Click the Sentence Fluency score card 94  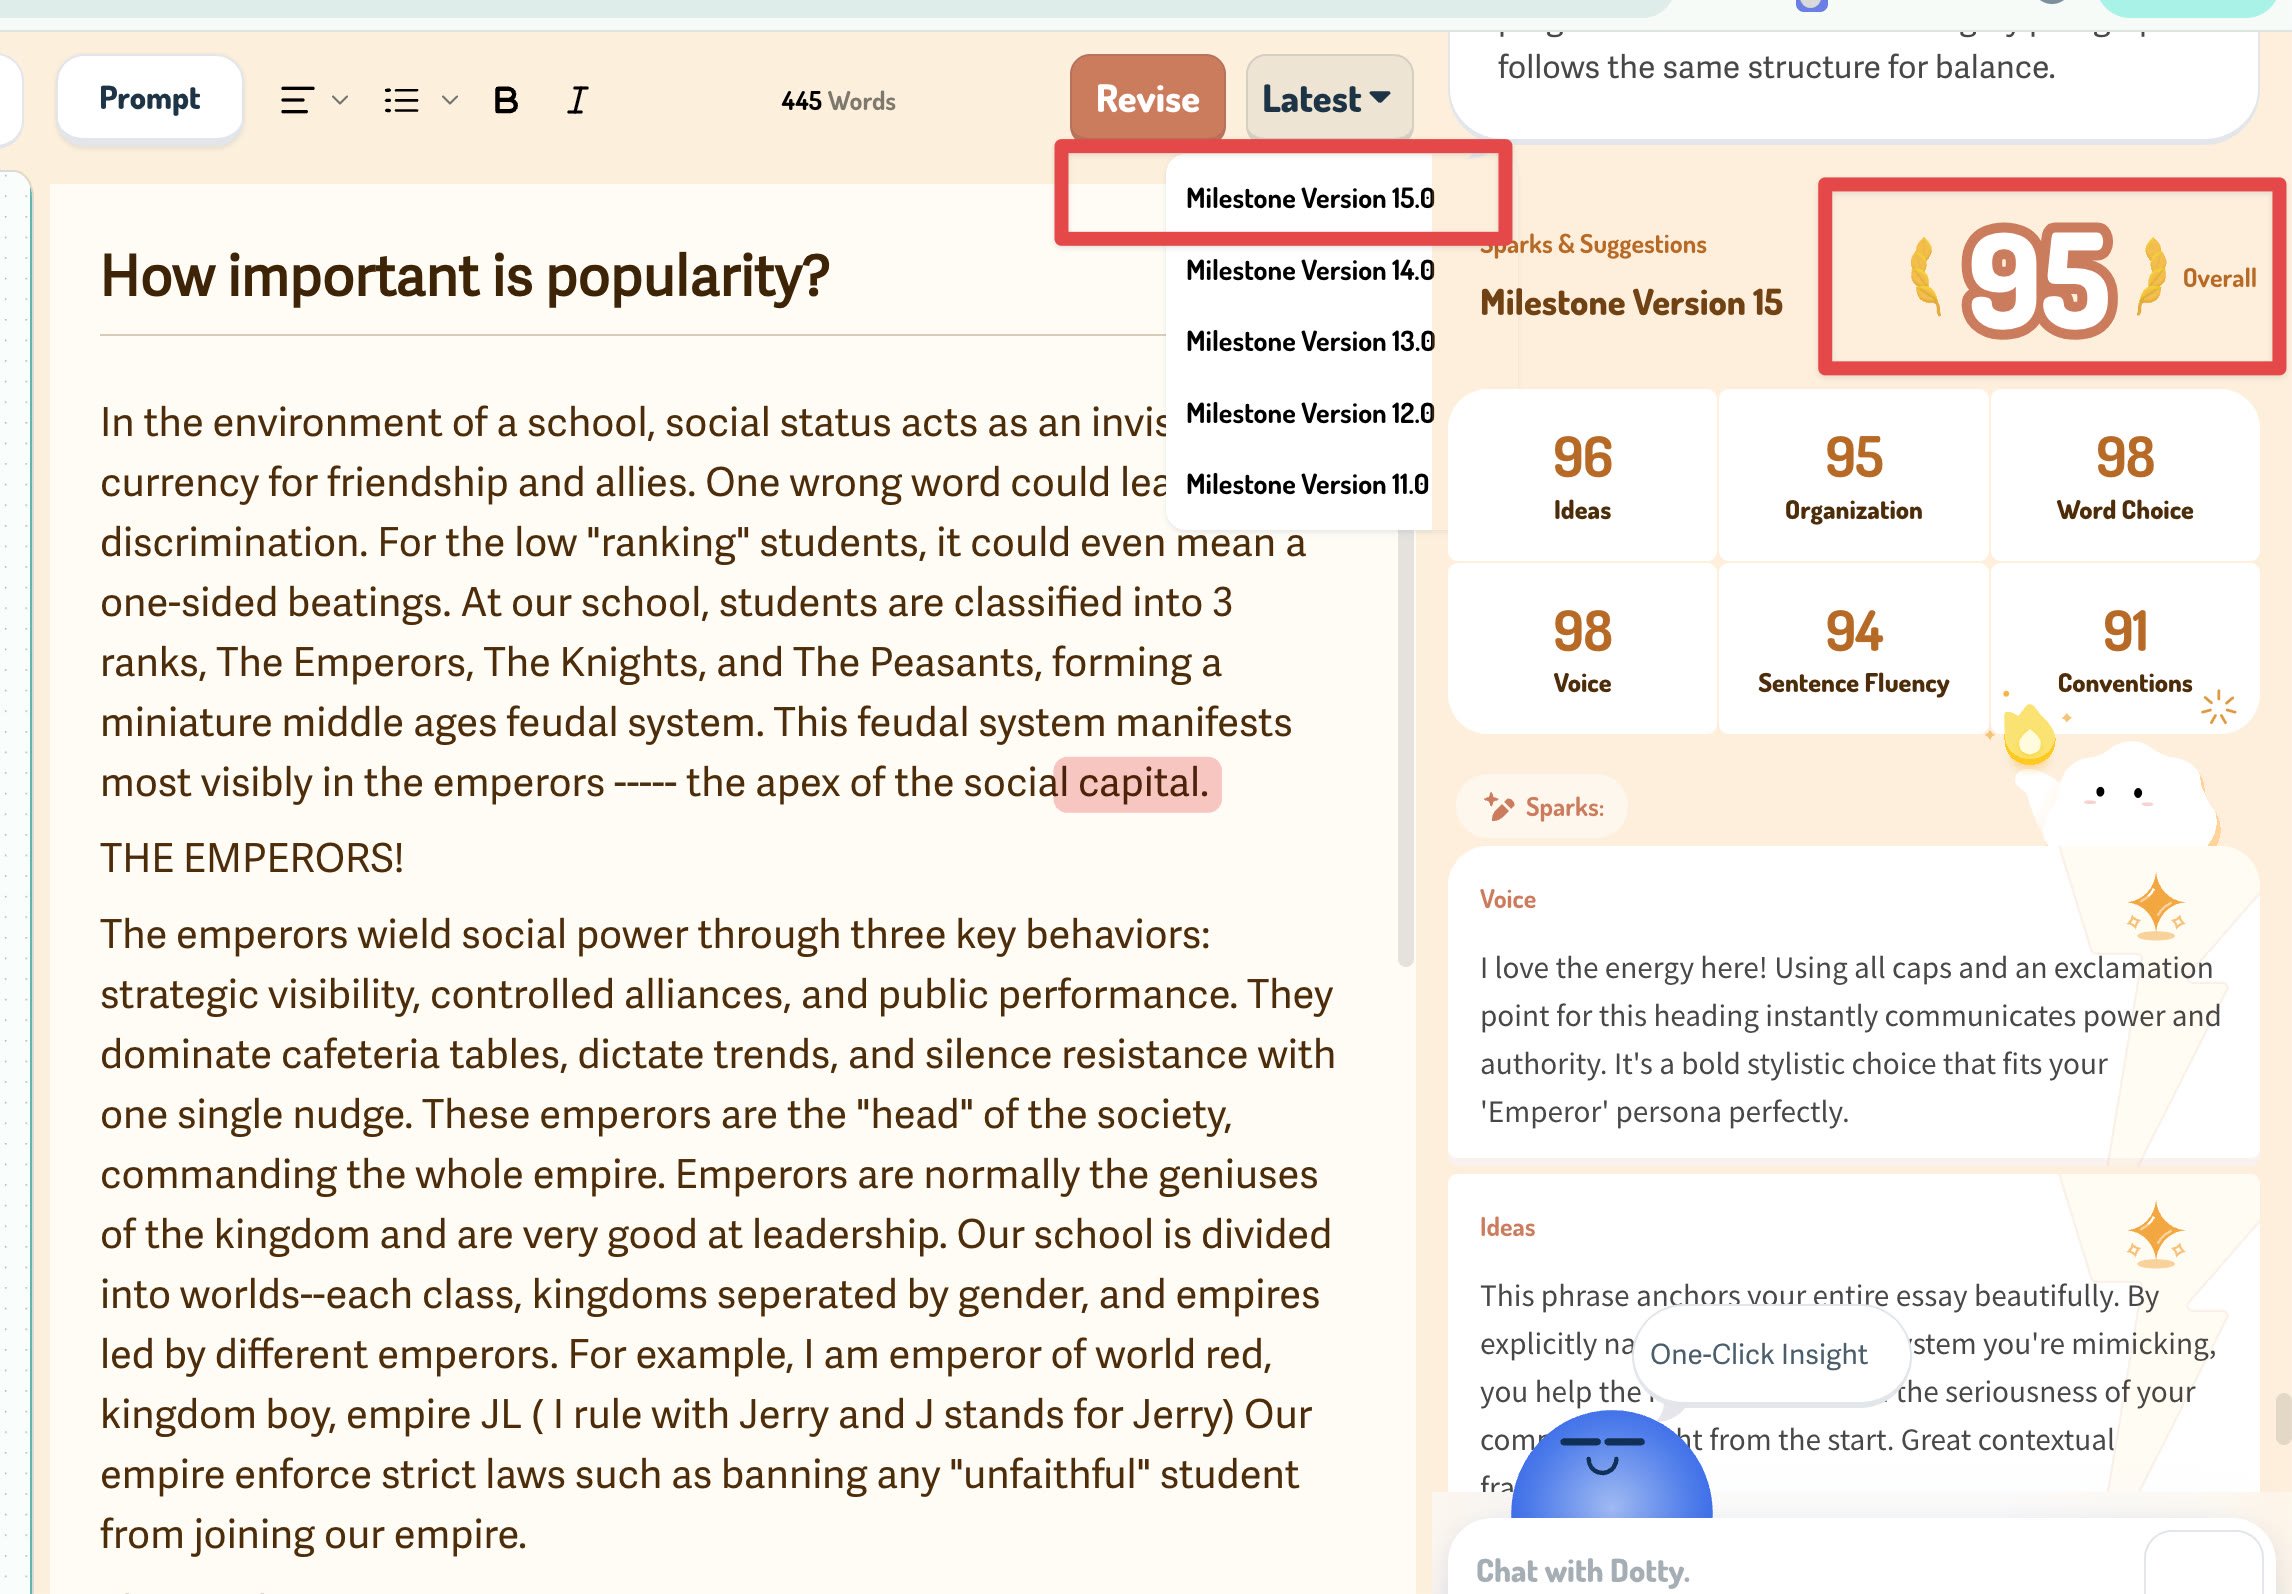(1854, 648)
